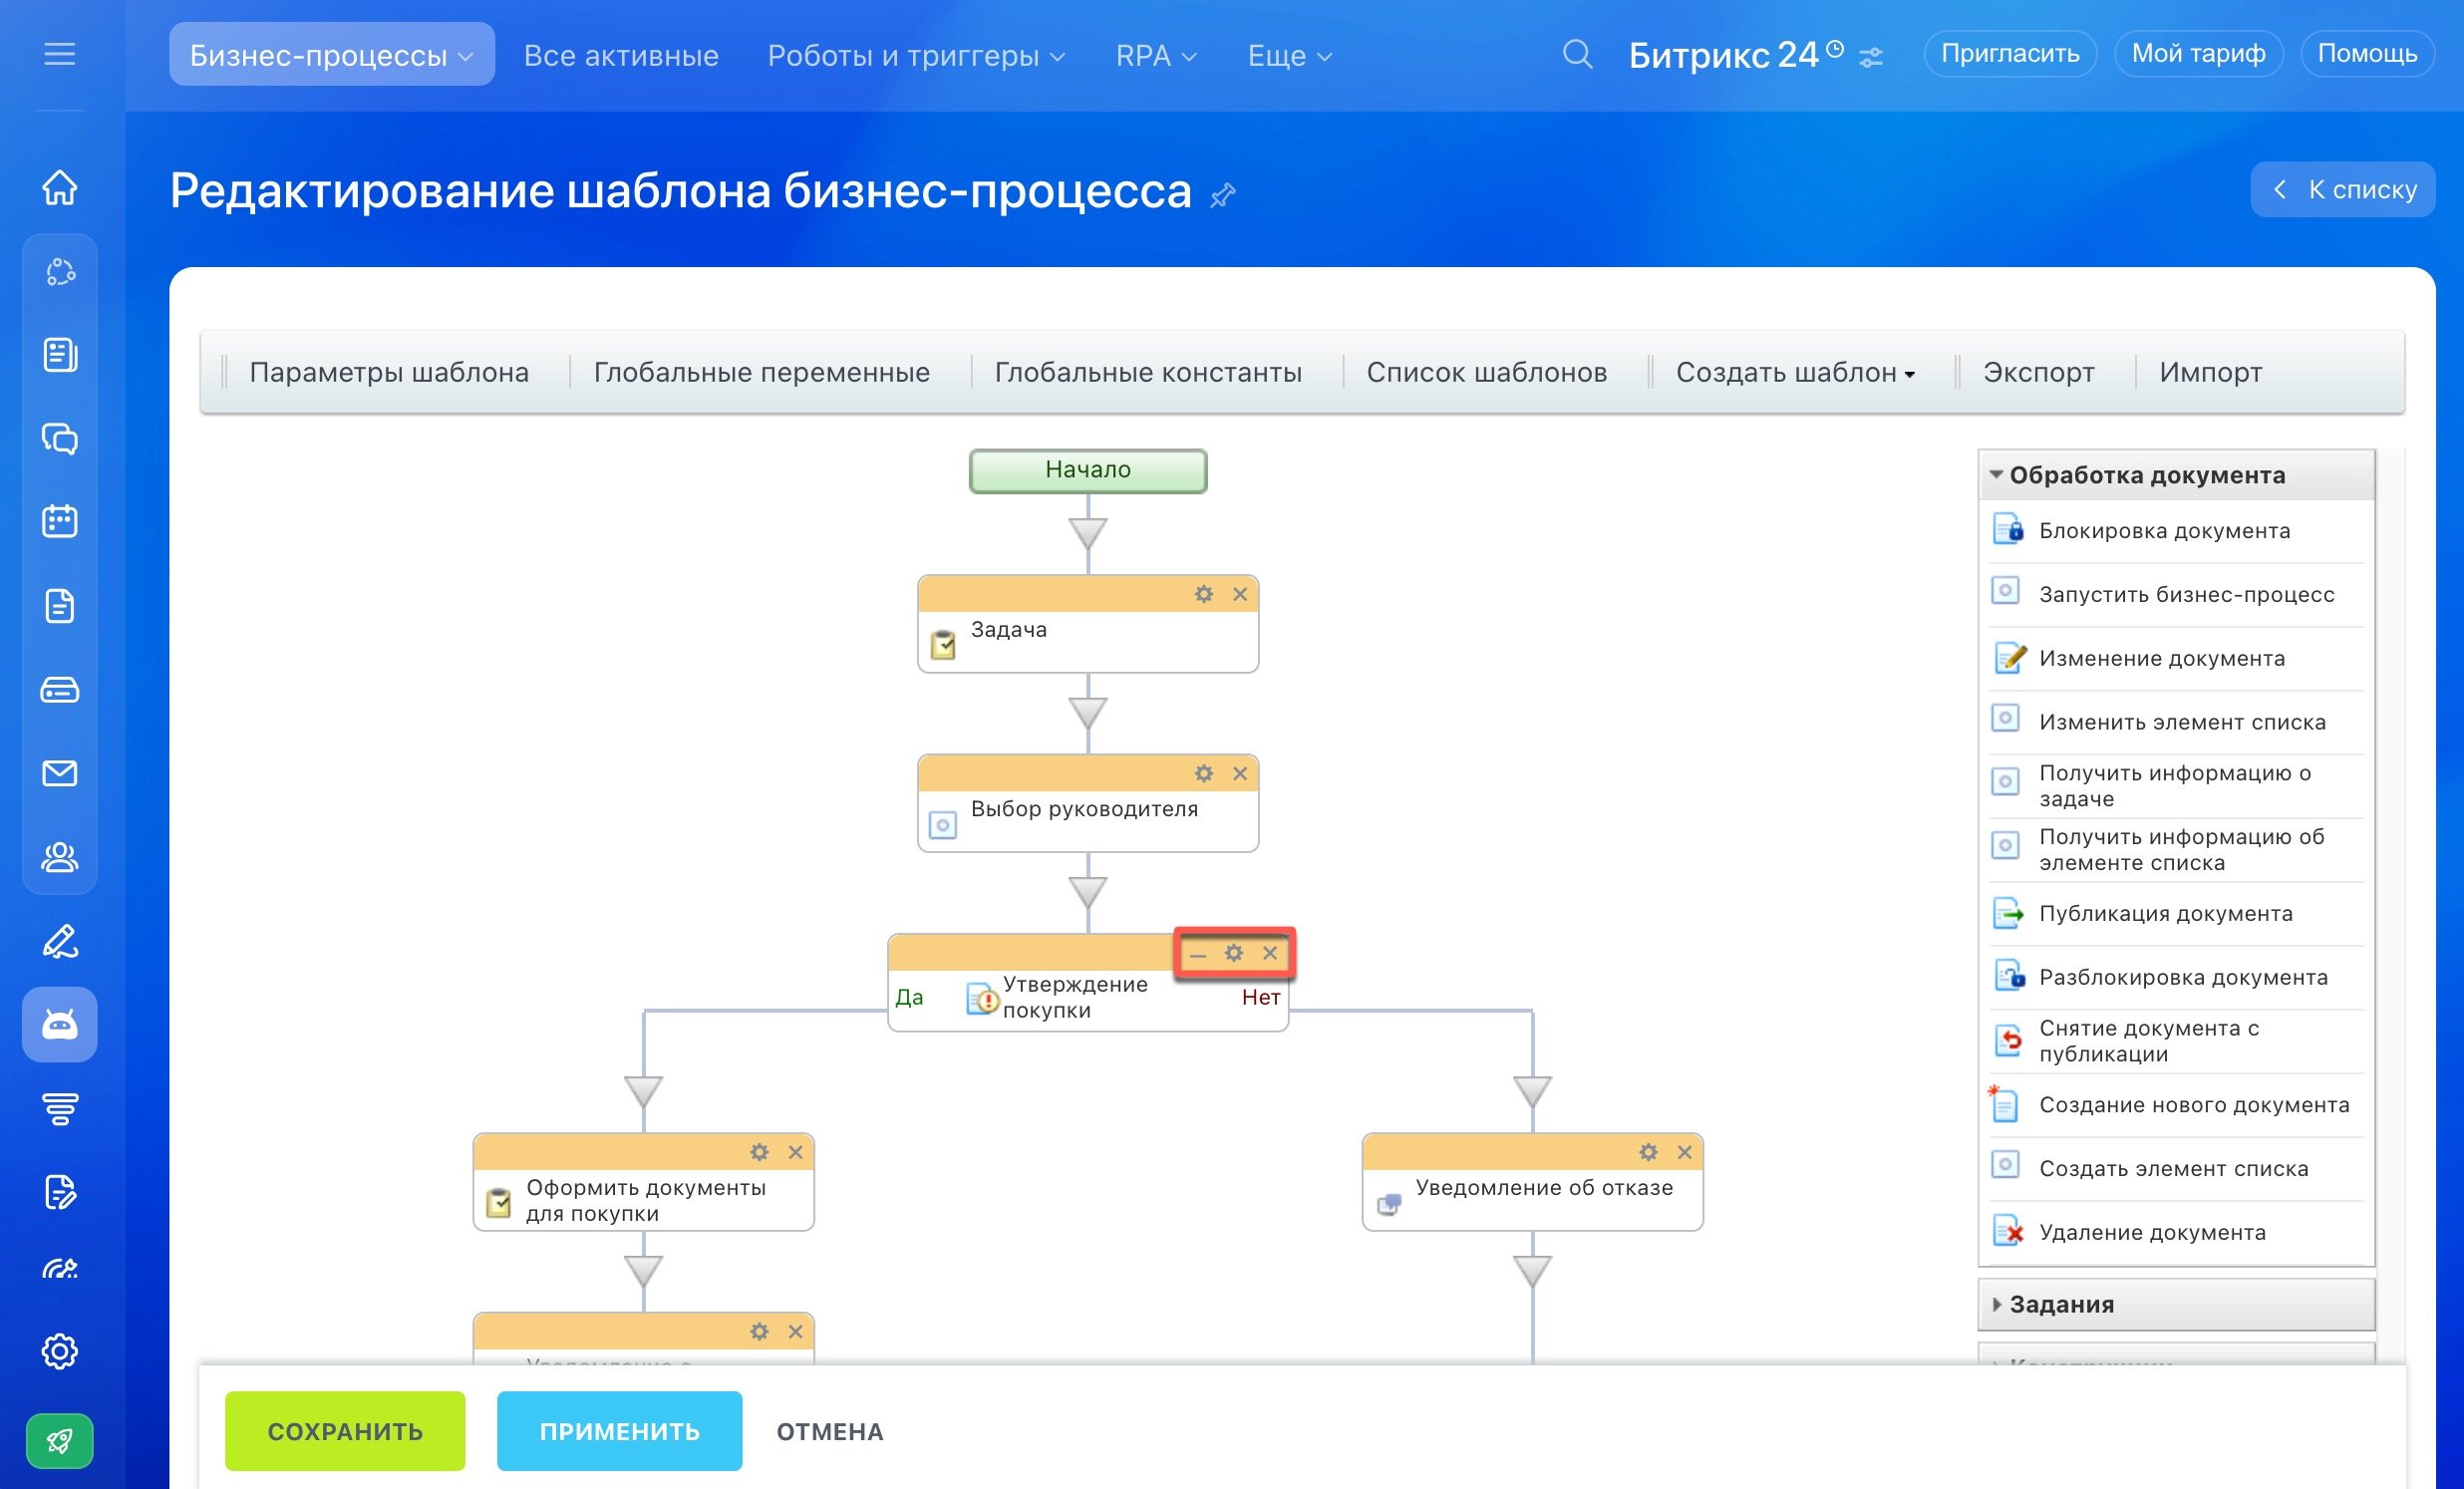Remove the Выбор руководителя activity block
This screenshot has height=1489, width=2464.
click(1239, 773)
